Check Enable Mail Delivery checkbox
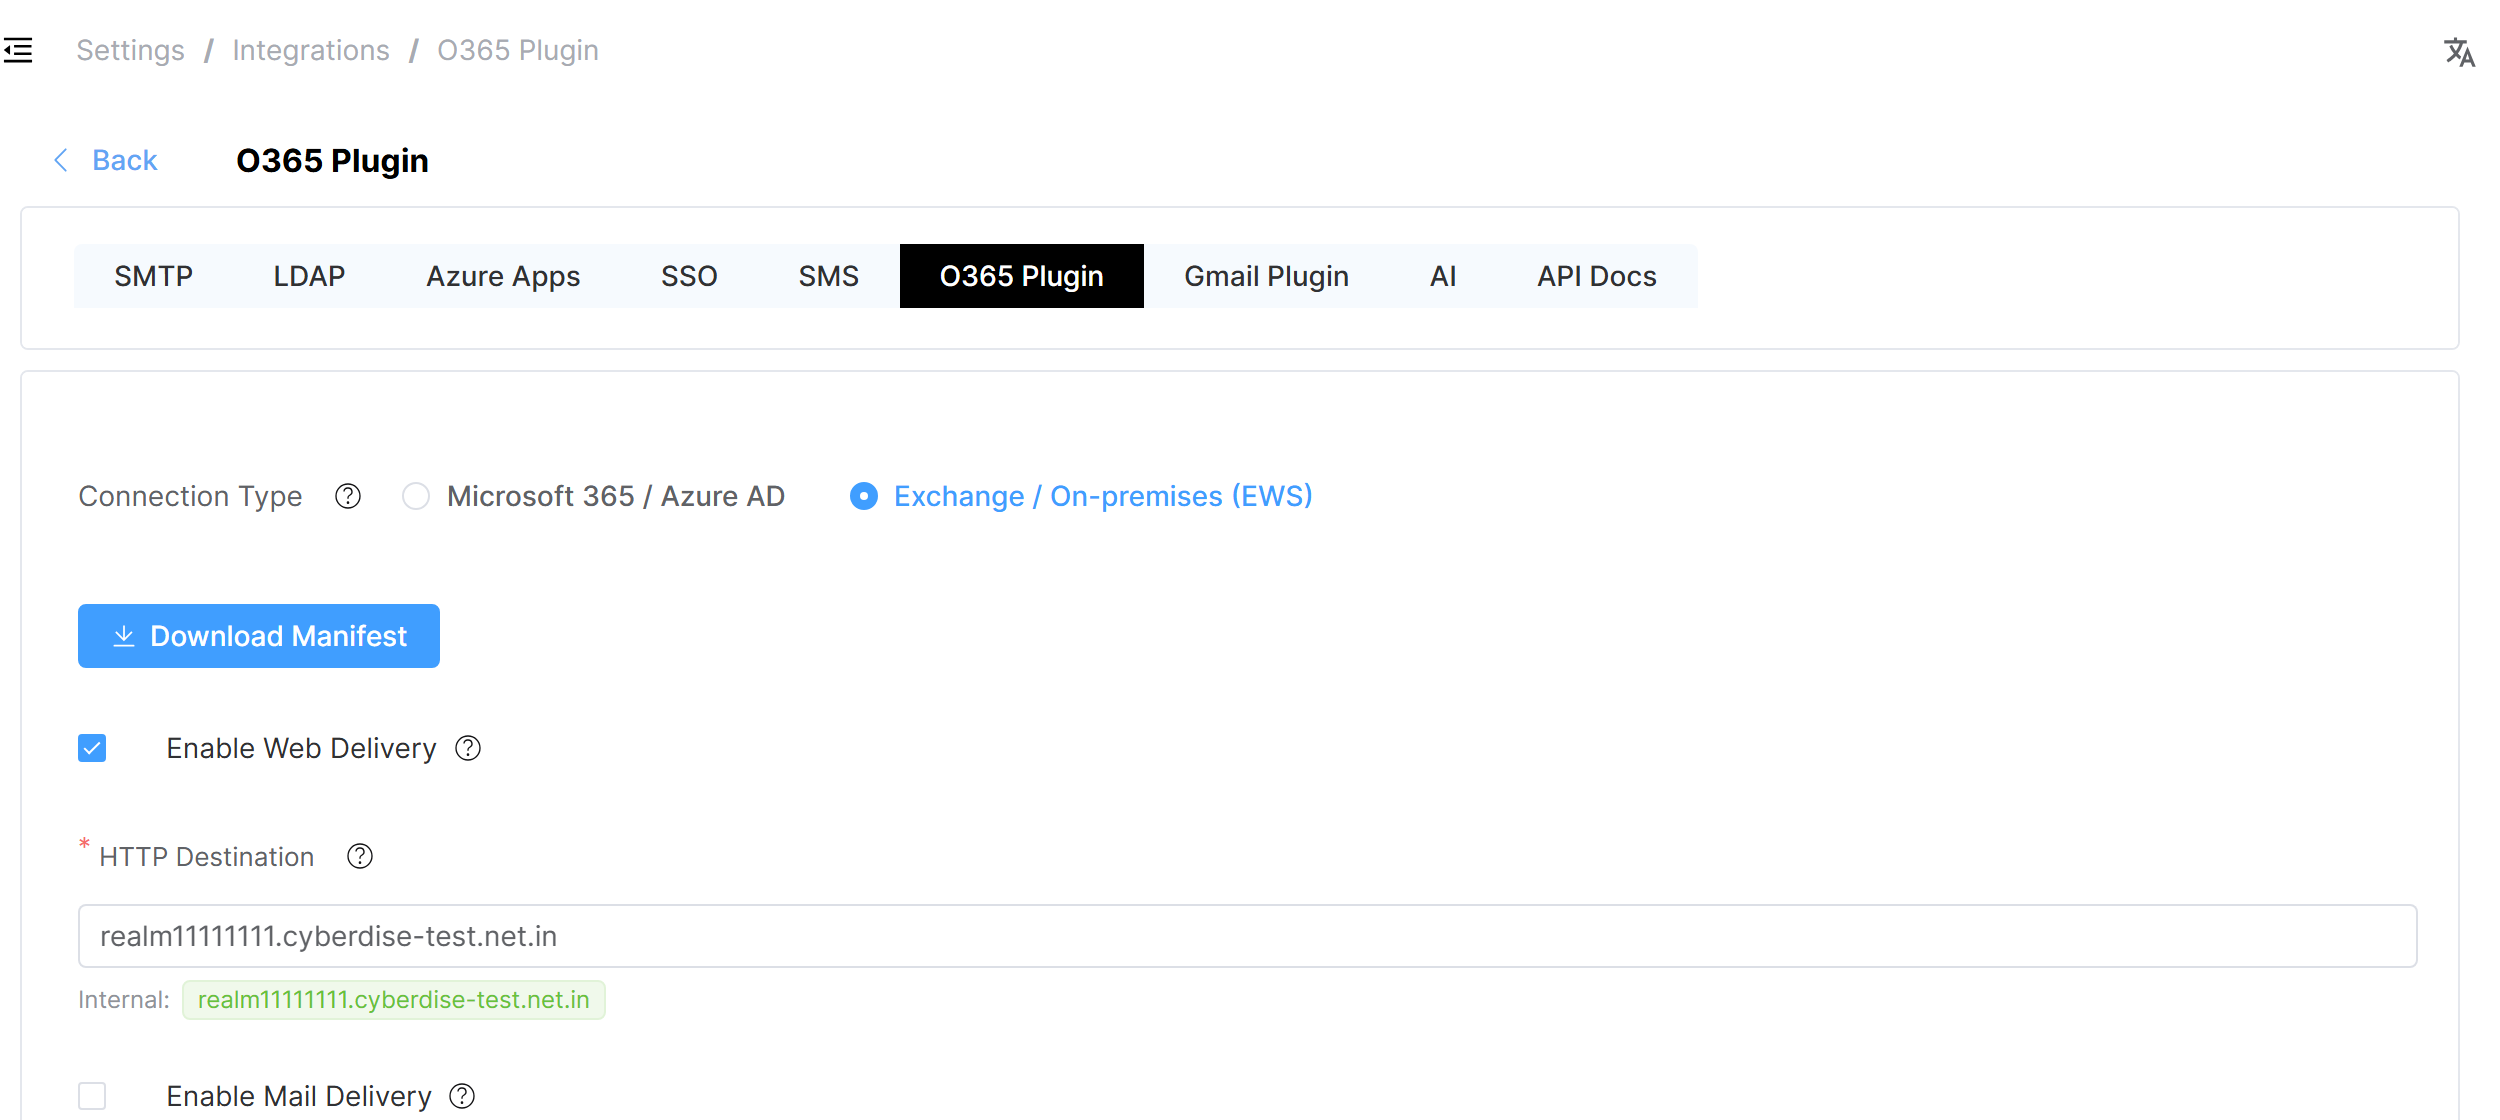2500x1120 pixels. (92, 1096)
